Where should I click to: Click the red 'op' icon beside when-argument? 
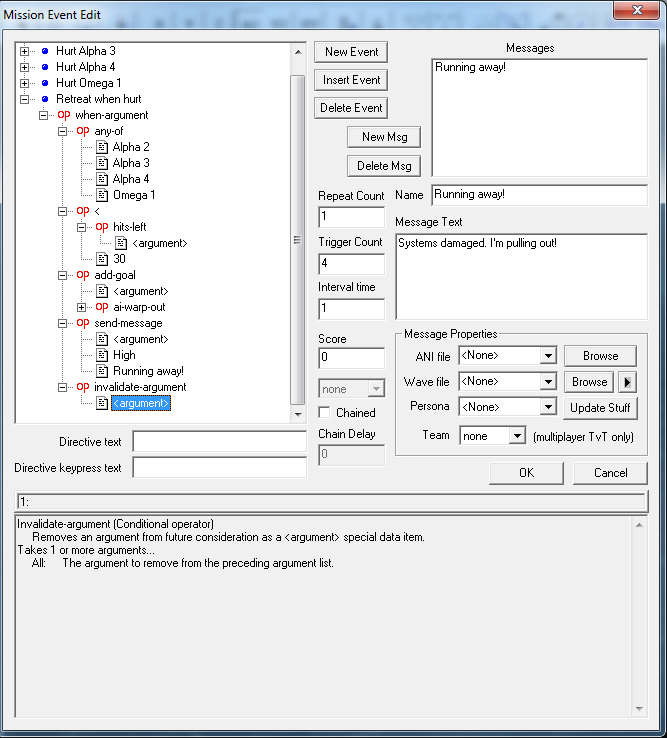tap(64, 115)
